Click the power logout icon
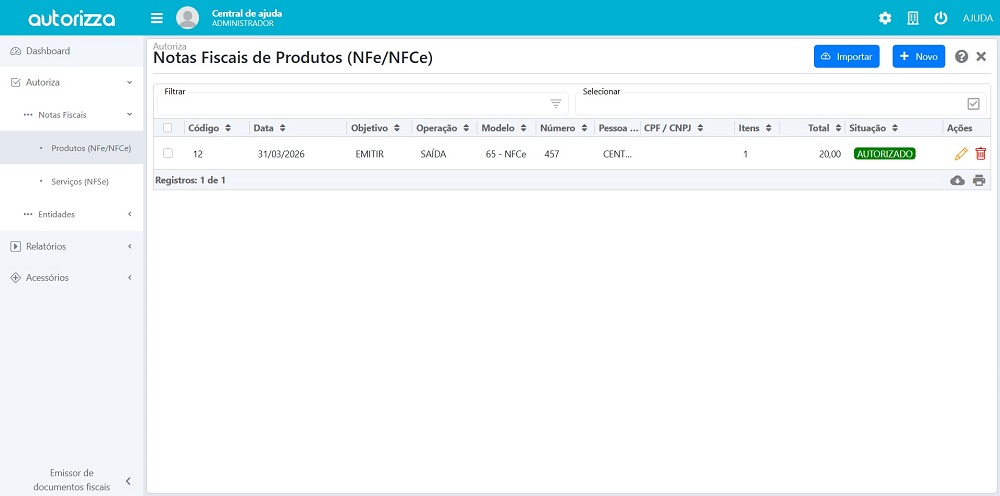Viewport: 1000px width, 496px height. 940,18
